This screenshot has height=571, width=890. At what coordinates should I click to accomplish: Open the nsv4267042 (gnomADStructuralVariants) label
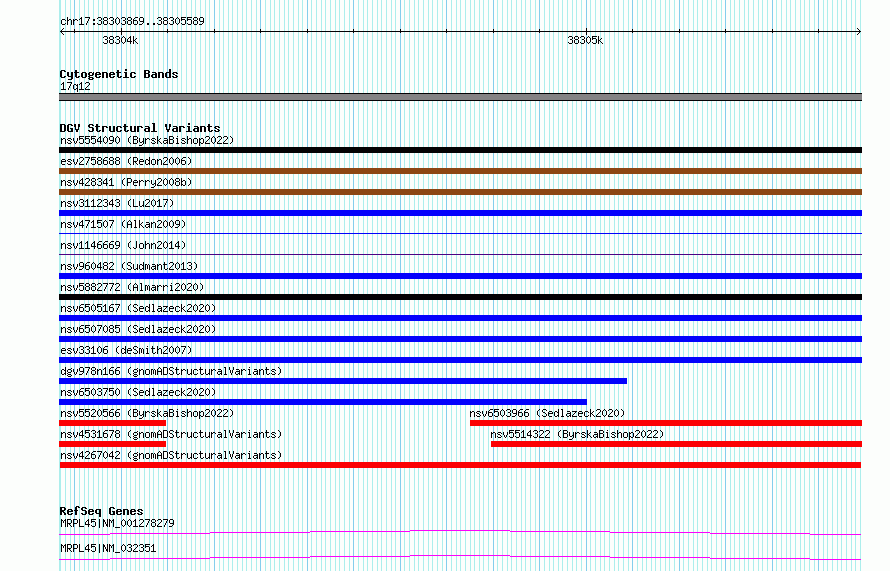[x=171, y=455]
